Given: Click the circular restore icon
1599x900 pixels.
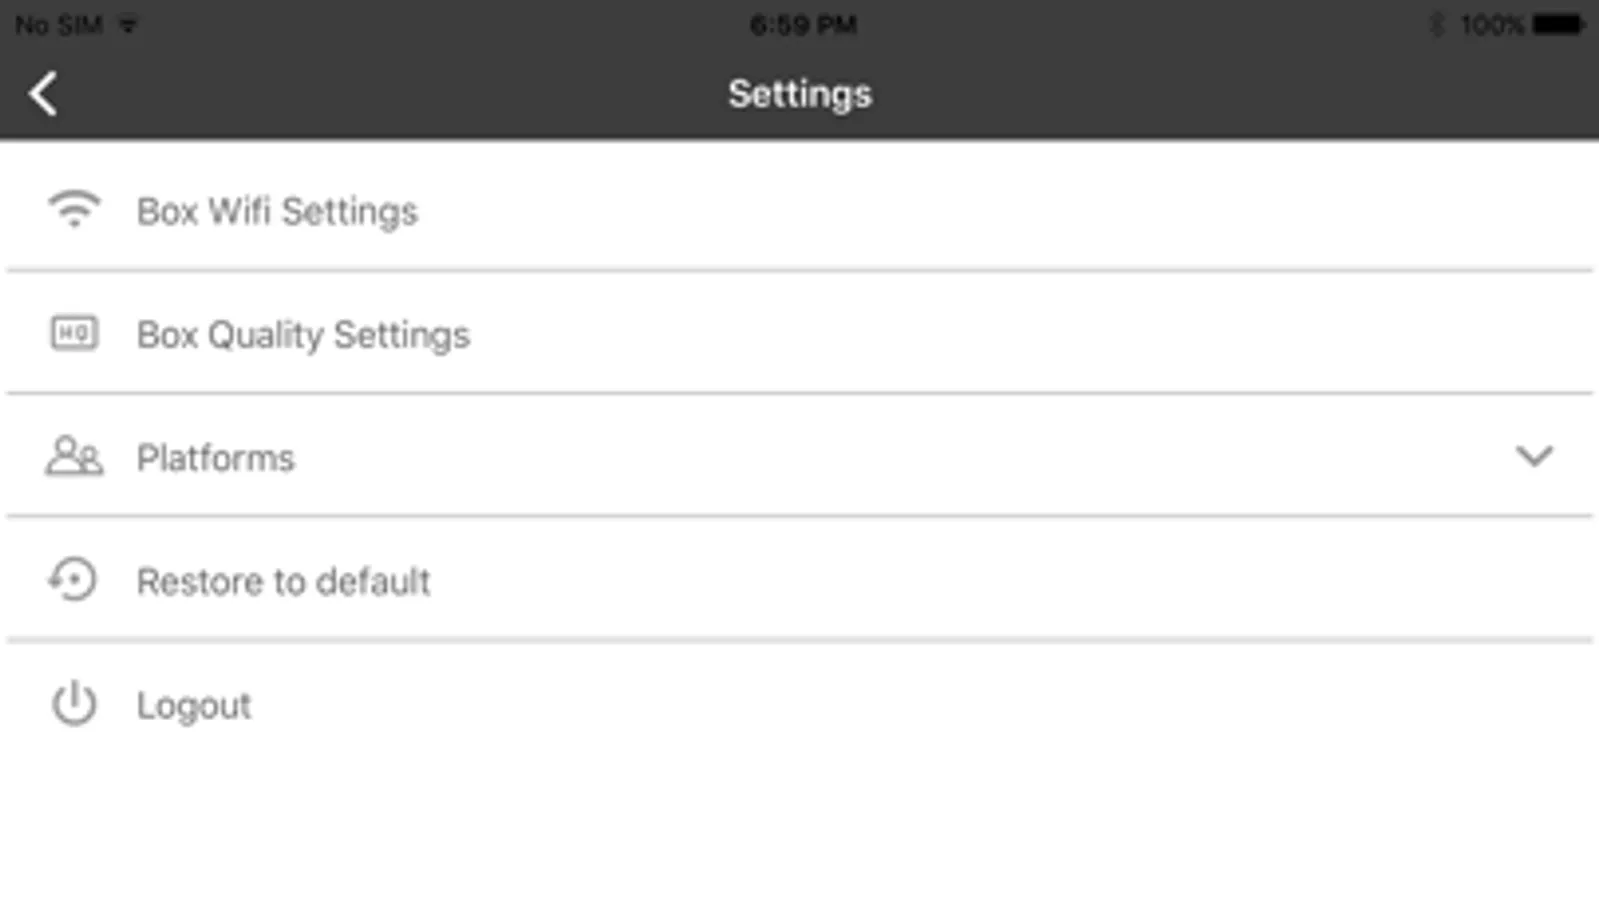Looking at the screenshot, I should coord(73,580).
